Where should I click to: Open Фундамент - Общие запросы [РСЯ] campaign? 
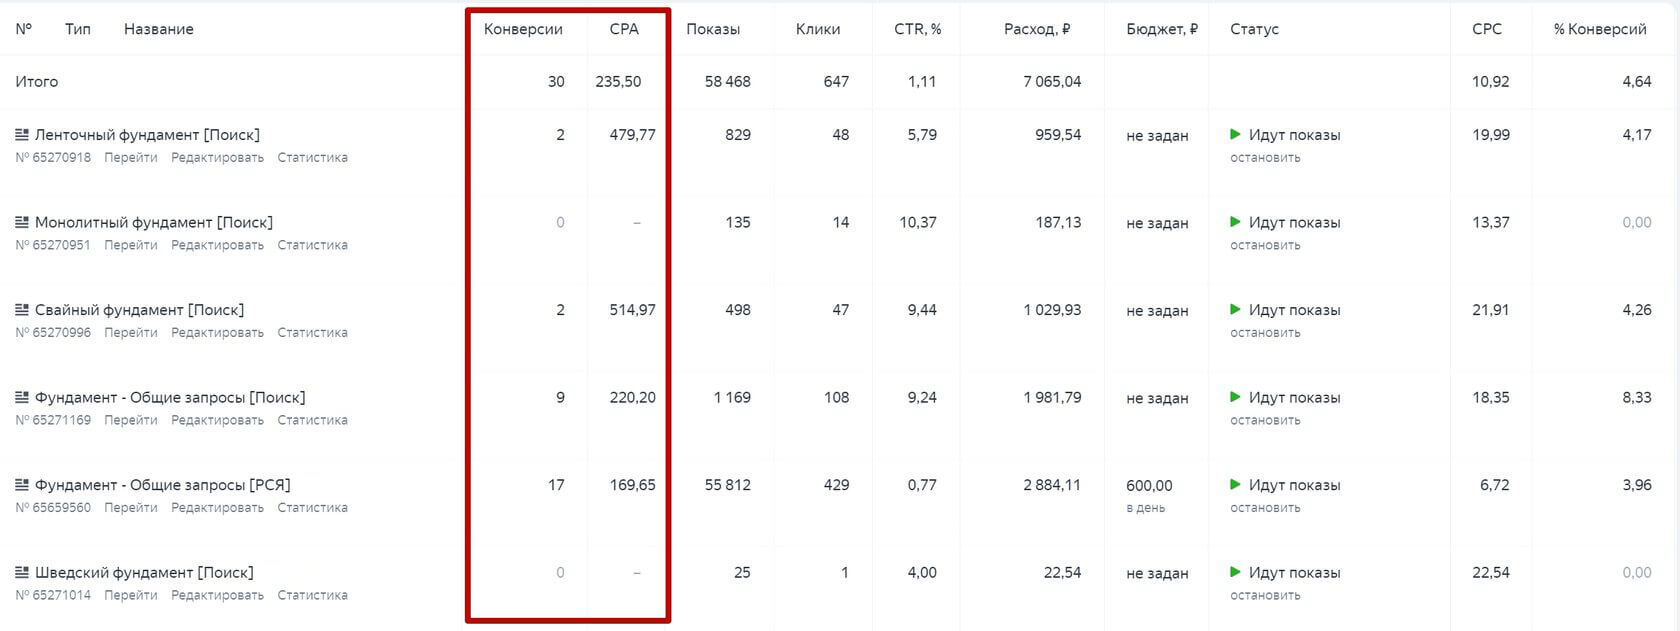point(163,485)
